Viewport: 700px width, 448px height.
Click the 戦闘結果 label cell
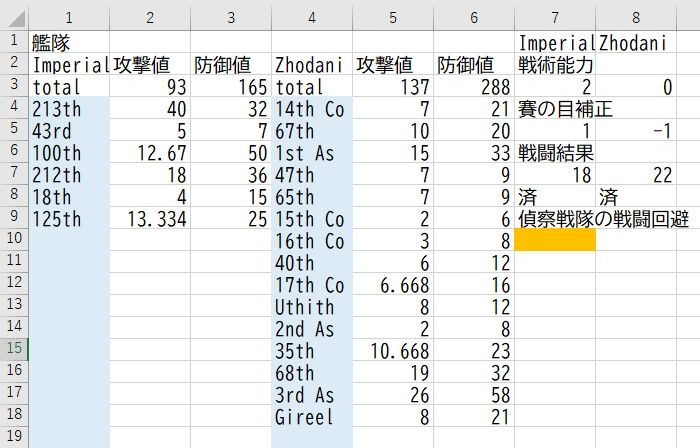[555, 152]
